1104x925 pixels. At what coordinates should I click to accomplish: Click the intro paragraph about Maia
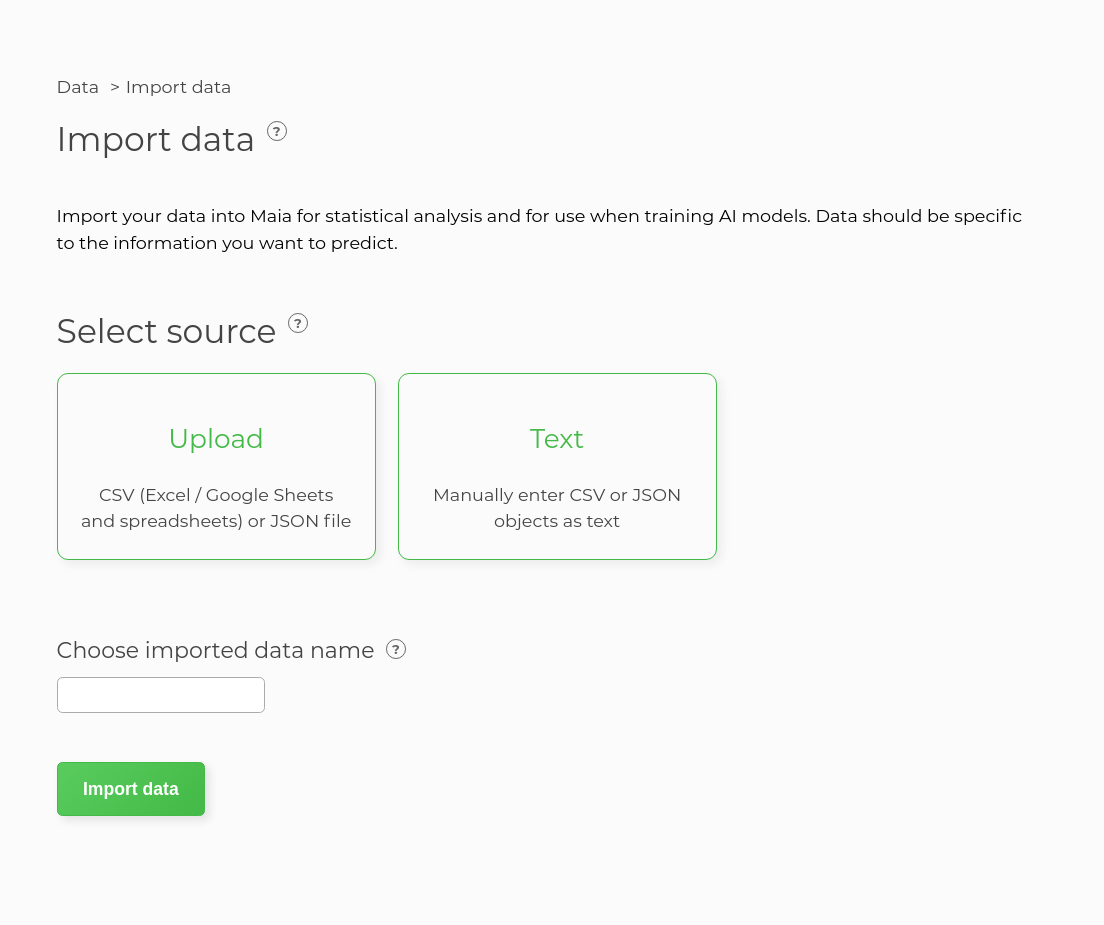tap(539, 229)
